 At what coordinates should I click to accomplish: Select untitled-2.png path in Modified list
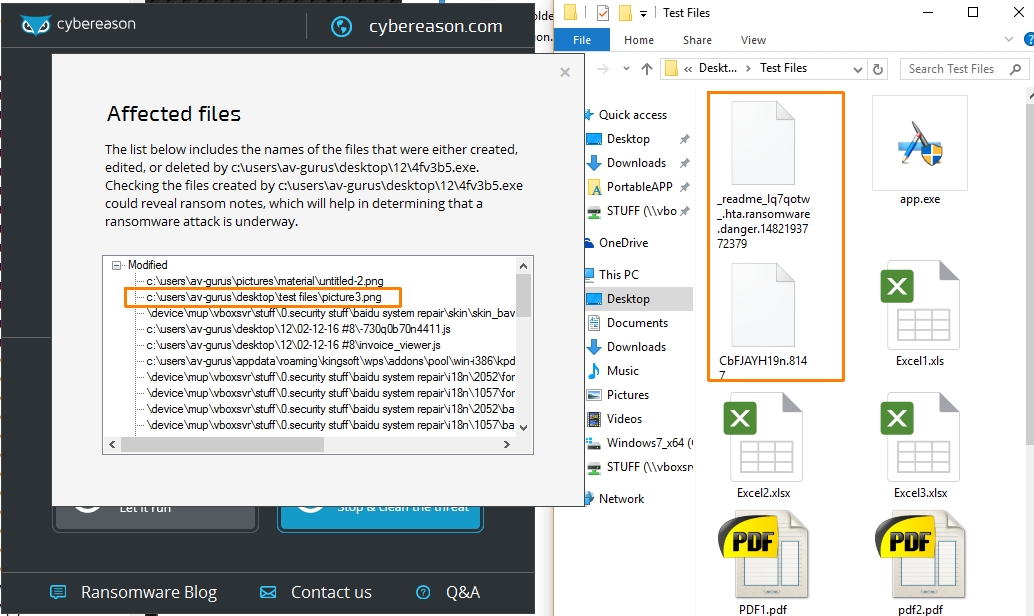[264, 281]
